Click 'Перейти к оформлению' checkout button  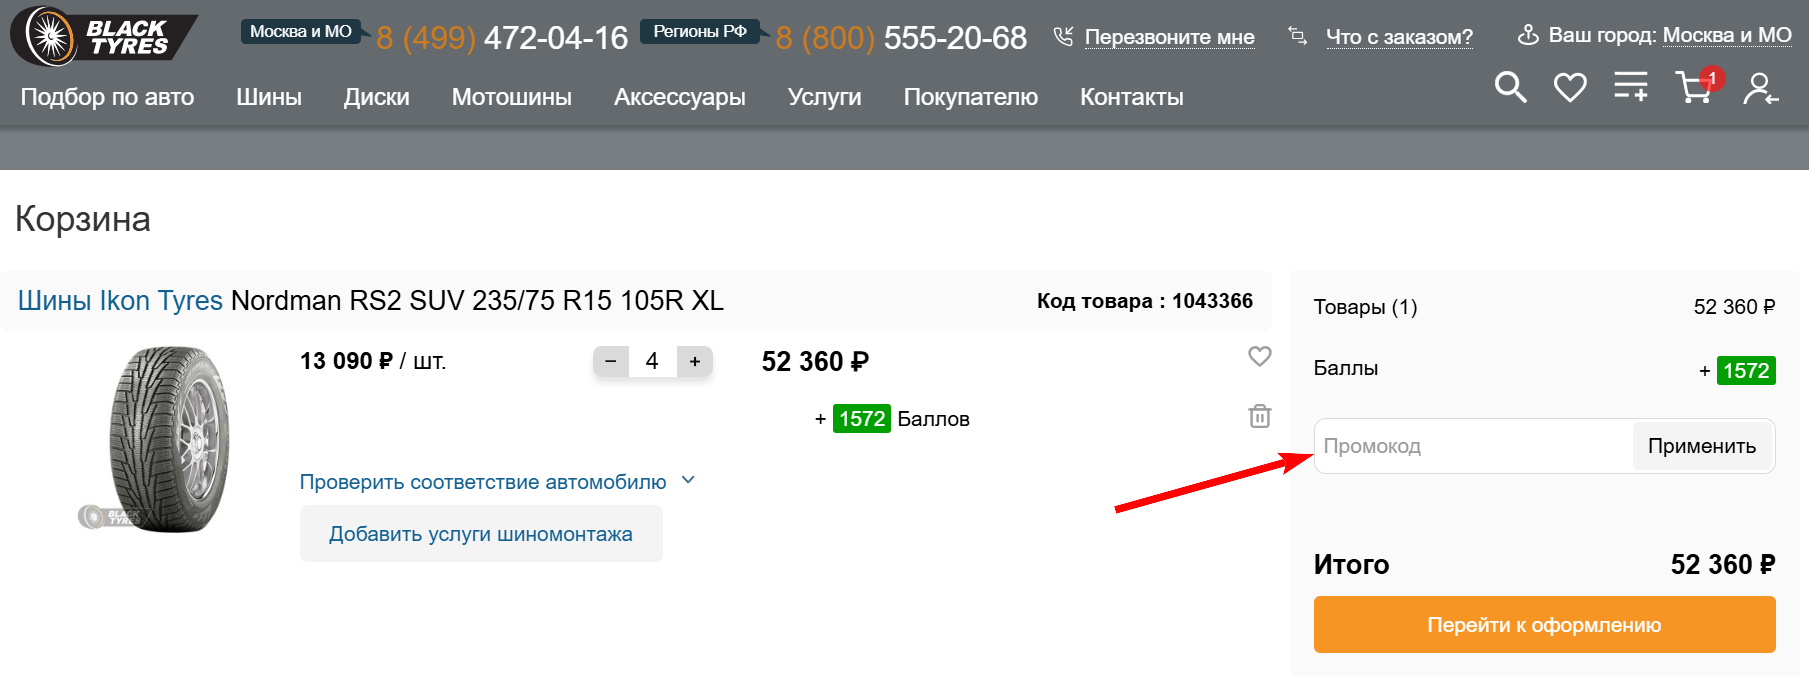click(x=1544, y=625)
